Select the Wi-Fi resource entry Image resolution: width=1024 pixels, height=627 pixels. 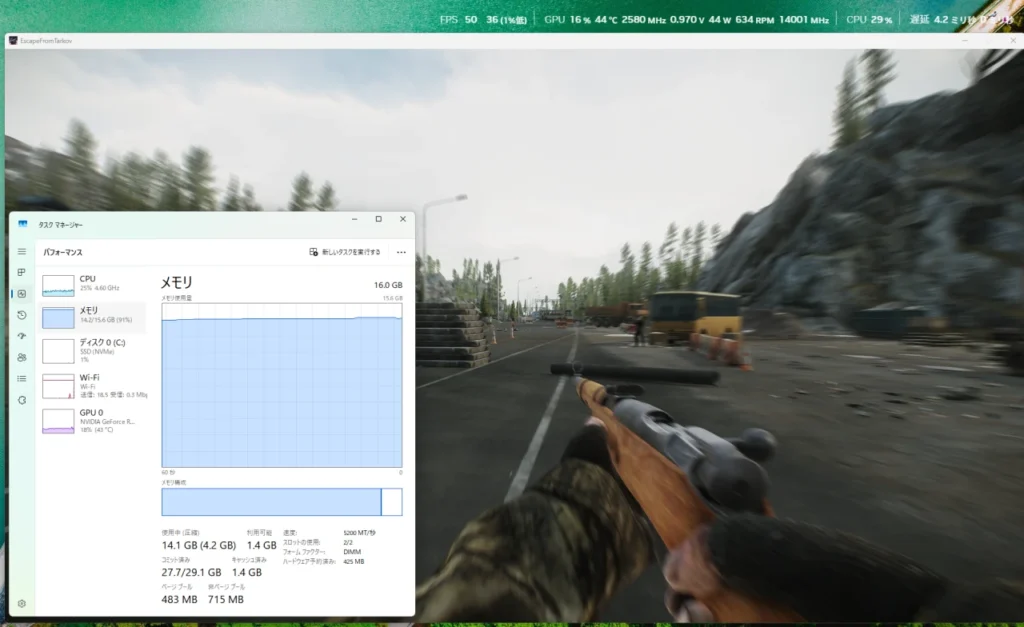tap(92, 385)
